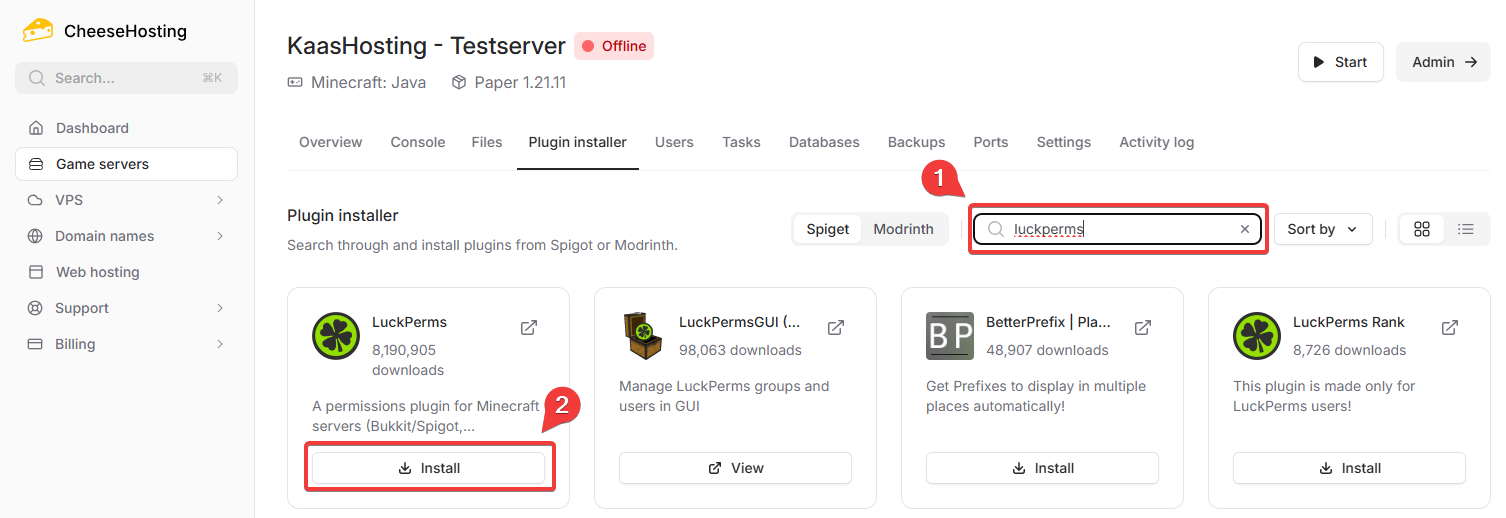Screen dimensions: 1506x518
Task: Select Spiget as plugin source
Action: click(828, 229)
